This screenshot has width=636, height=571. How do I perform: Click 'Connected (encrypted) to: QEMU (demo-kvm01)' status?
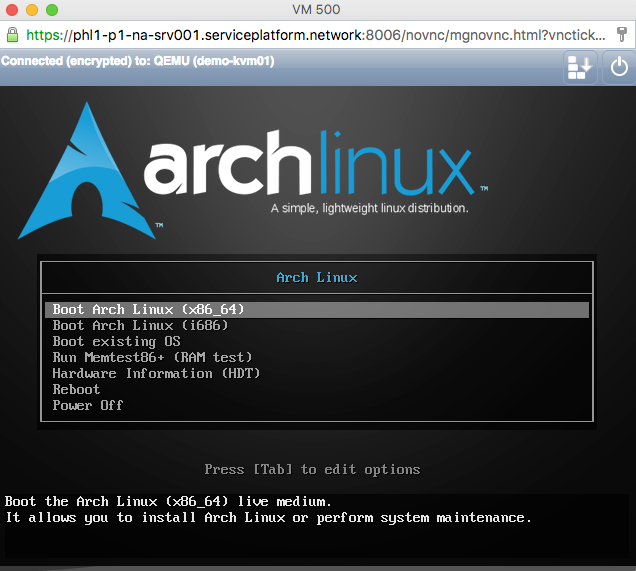(x=138, y=61)
